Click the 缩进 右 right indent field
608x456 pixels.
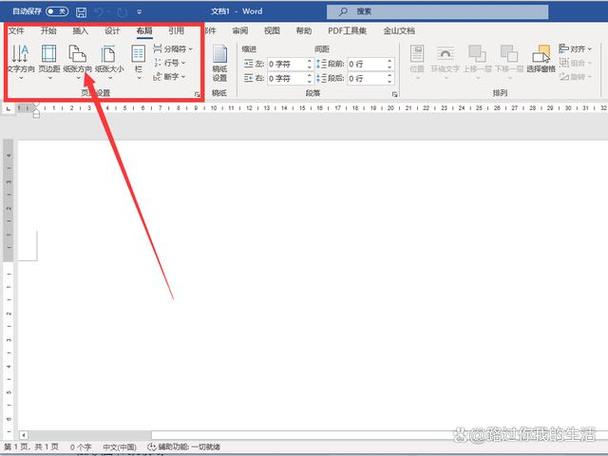click(288, 78)
